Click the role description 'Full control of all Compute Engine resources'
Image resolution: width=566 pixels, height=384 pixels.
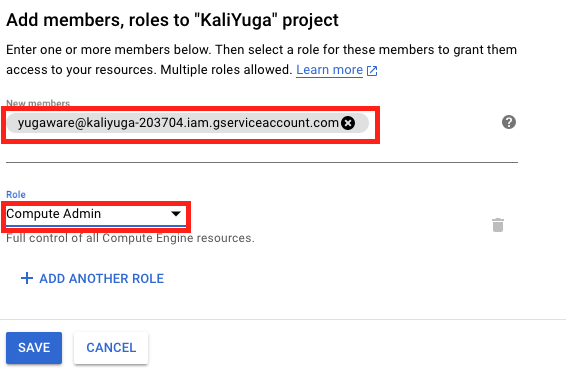click(130, 238)
